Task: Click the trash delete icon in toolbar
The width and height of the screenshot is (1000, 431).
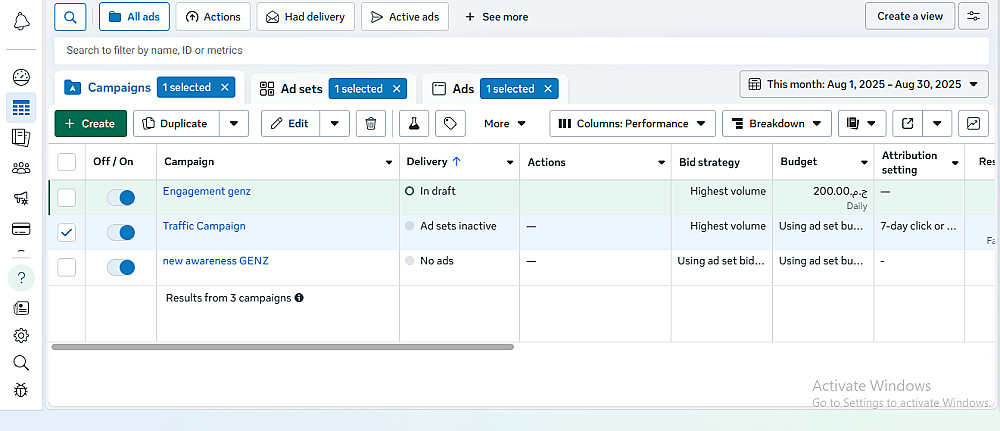Action: point(371,124)
